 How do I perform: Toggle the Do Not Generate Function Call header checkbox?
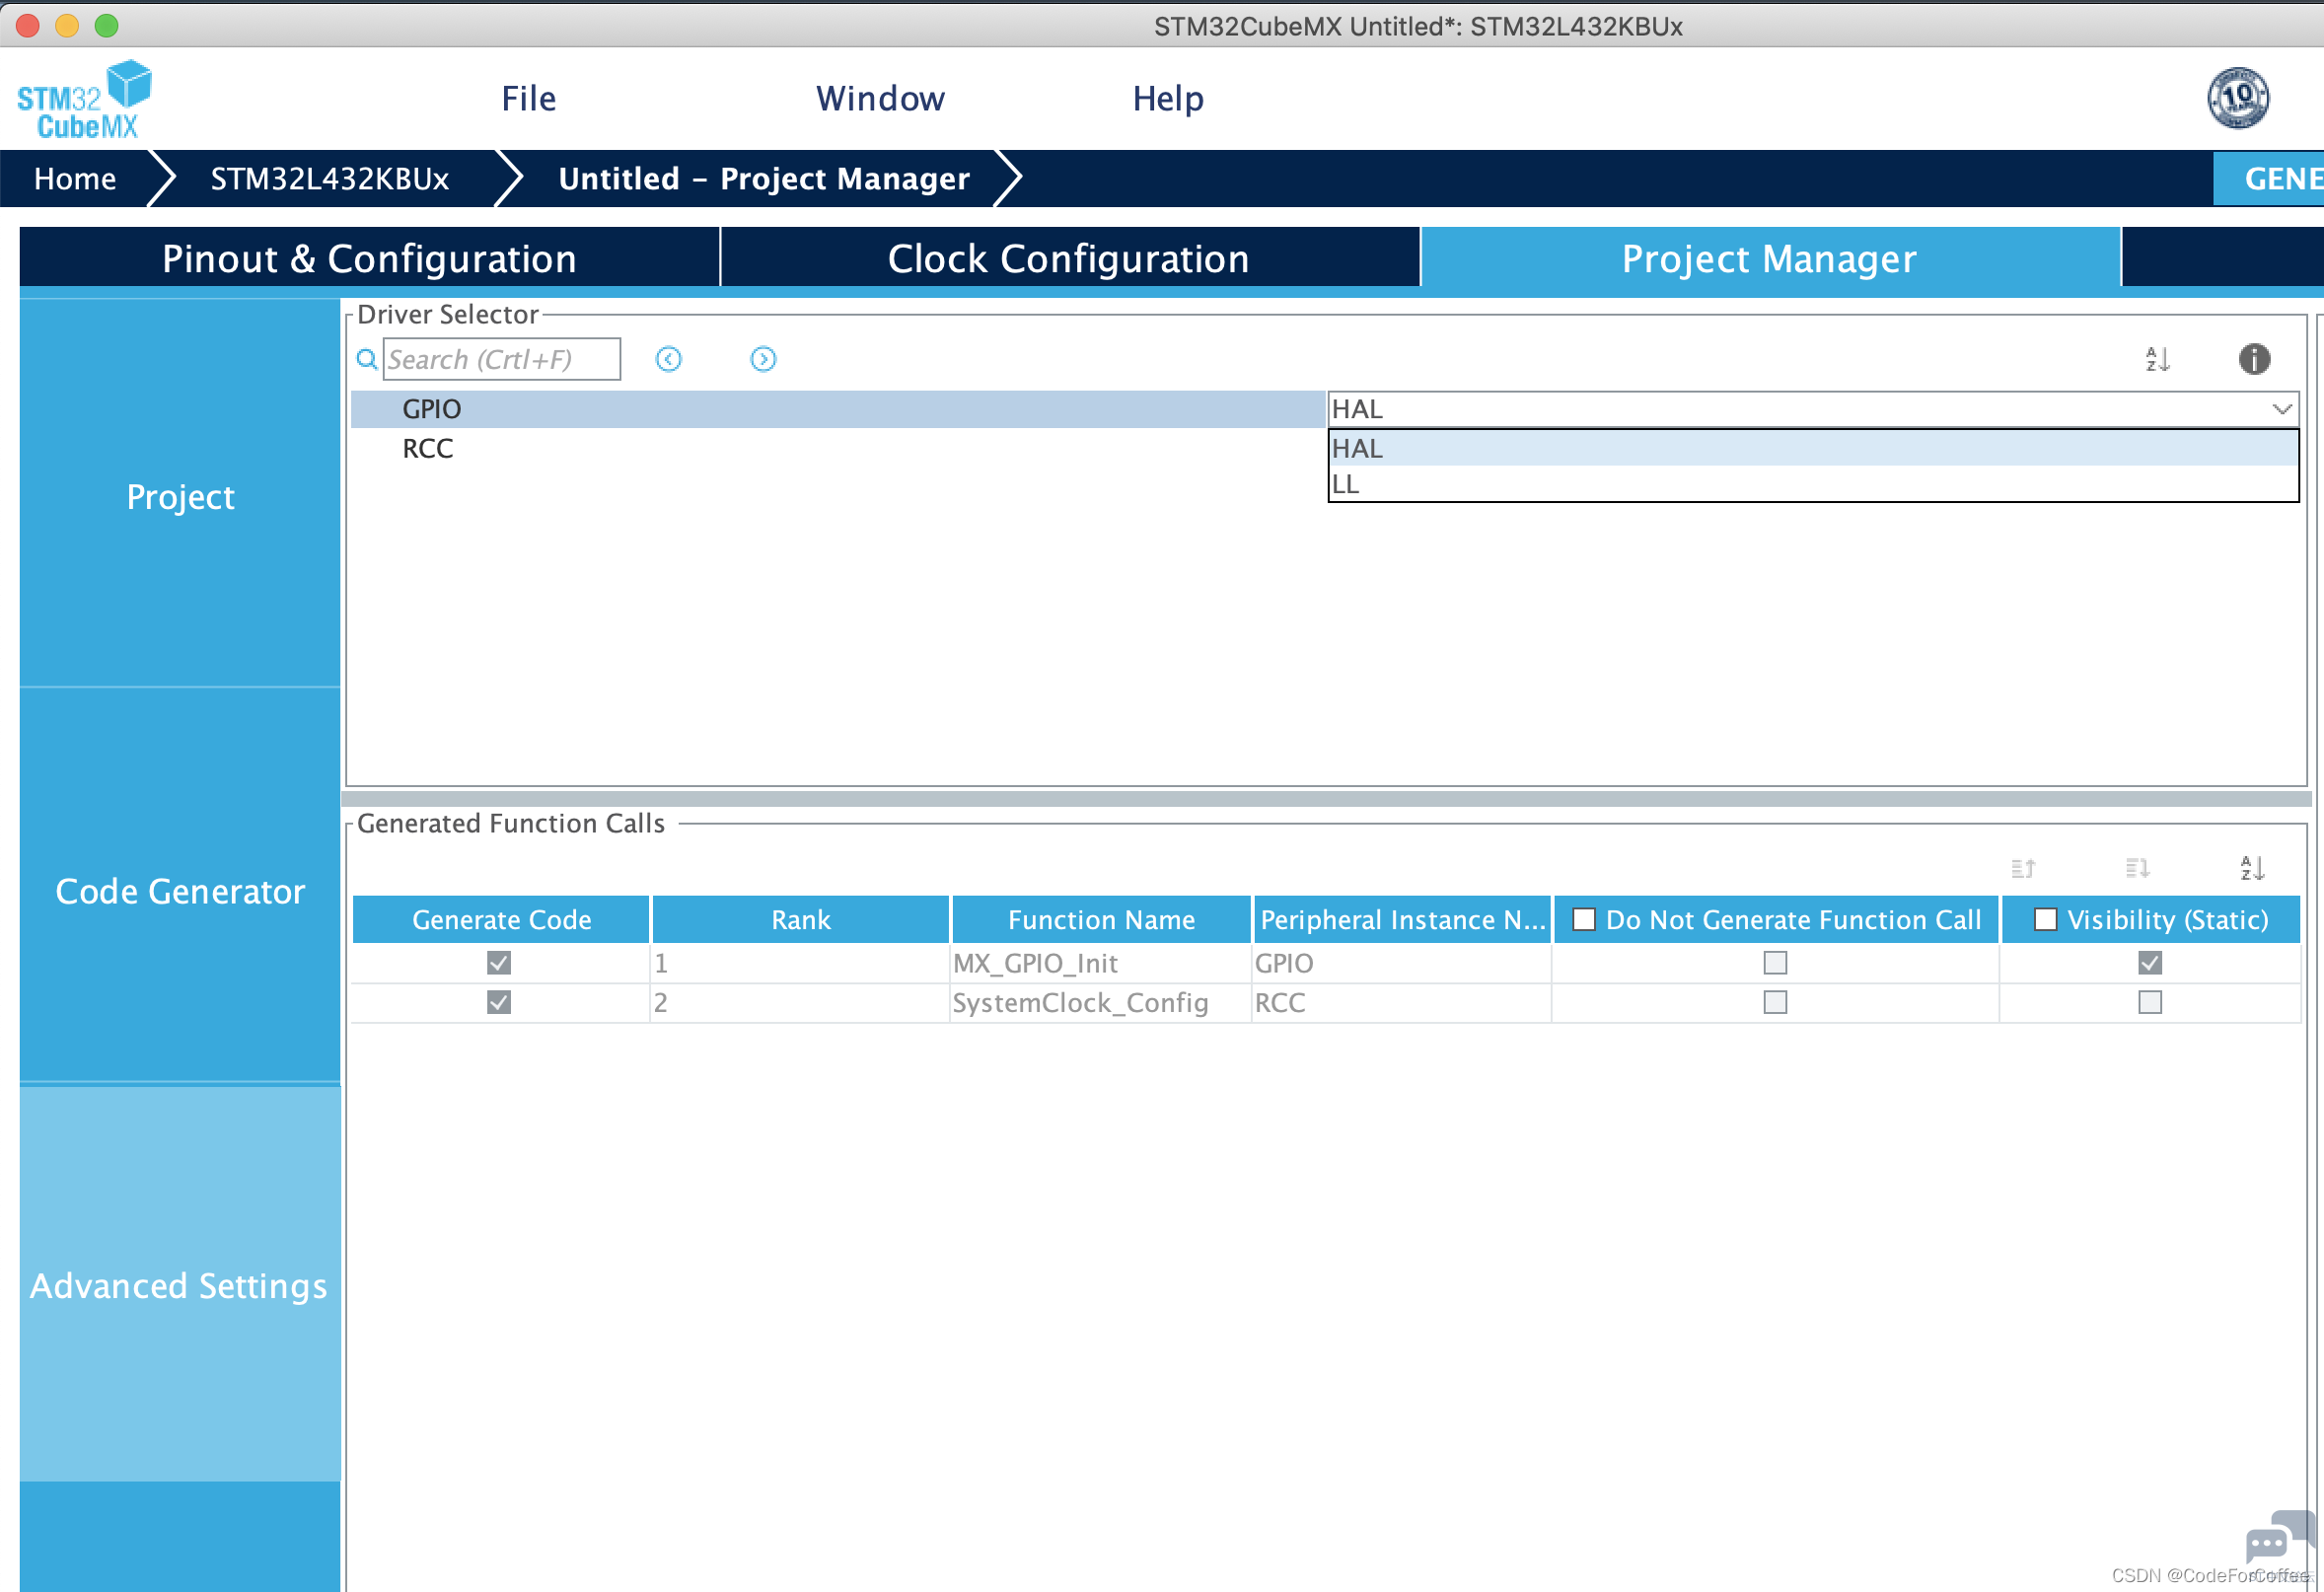pos(1584,920)
